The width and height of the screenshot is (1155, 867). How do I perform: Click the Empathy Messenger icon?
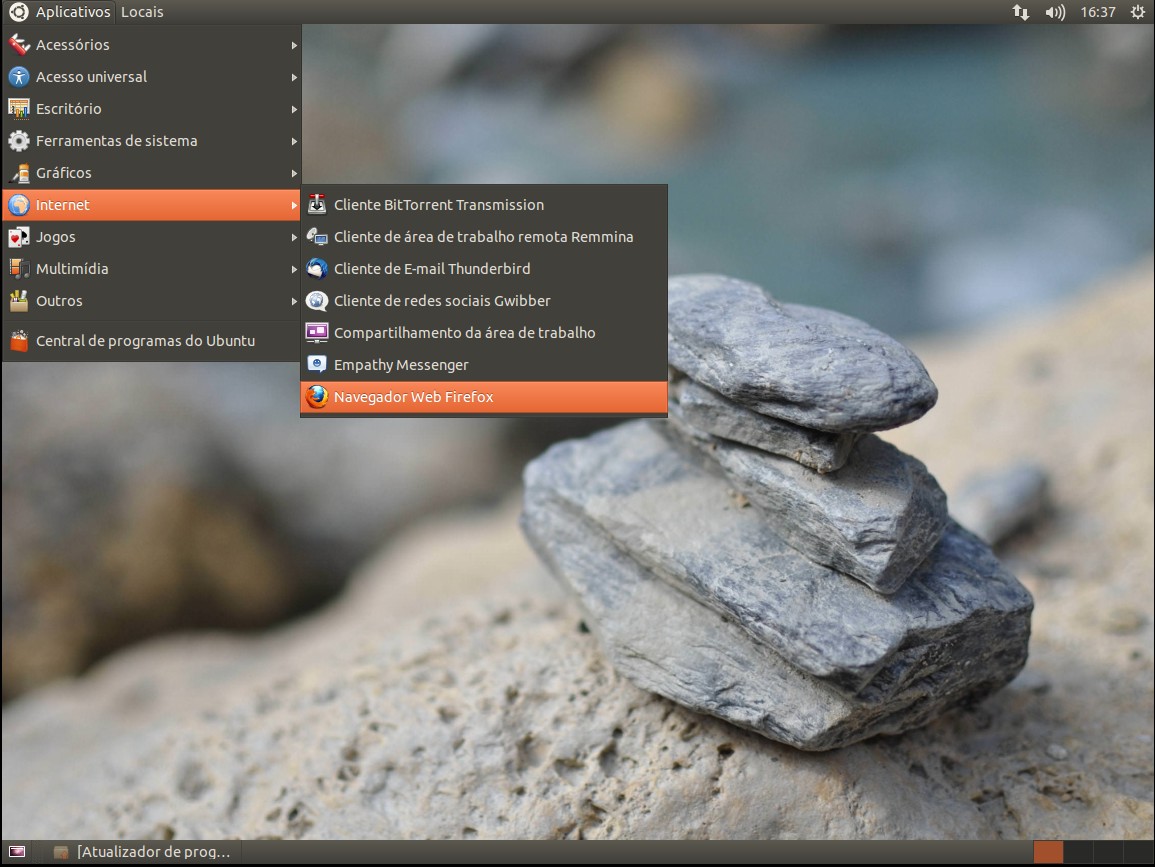click(317, 365)
